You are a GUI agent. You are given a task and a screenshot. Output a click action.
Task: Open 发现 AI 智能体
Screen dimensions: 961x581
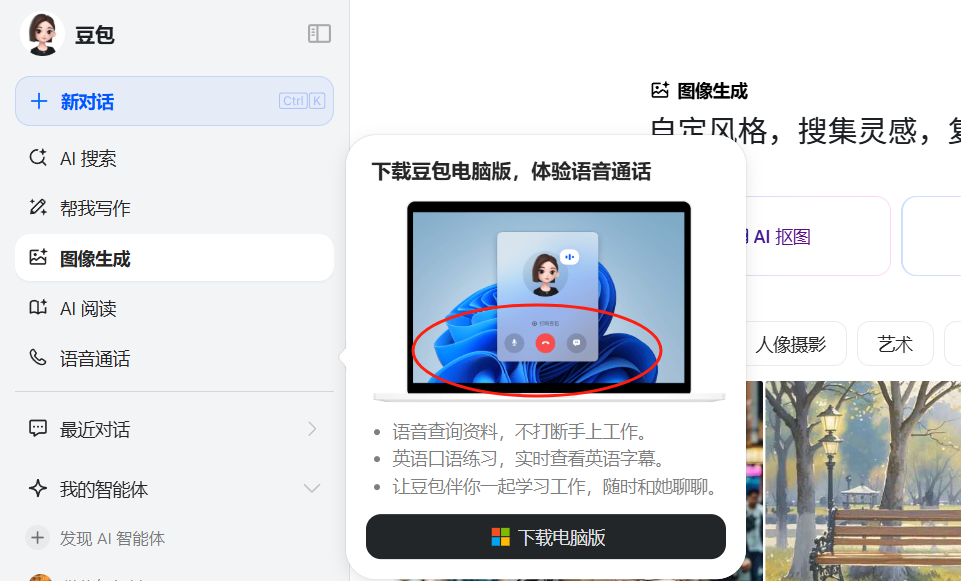[x=174, y=538]
